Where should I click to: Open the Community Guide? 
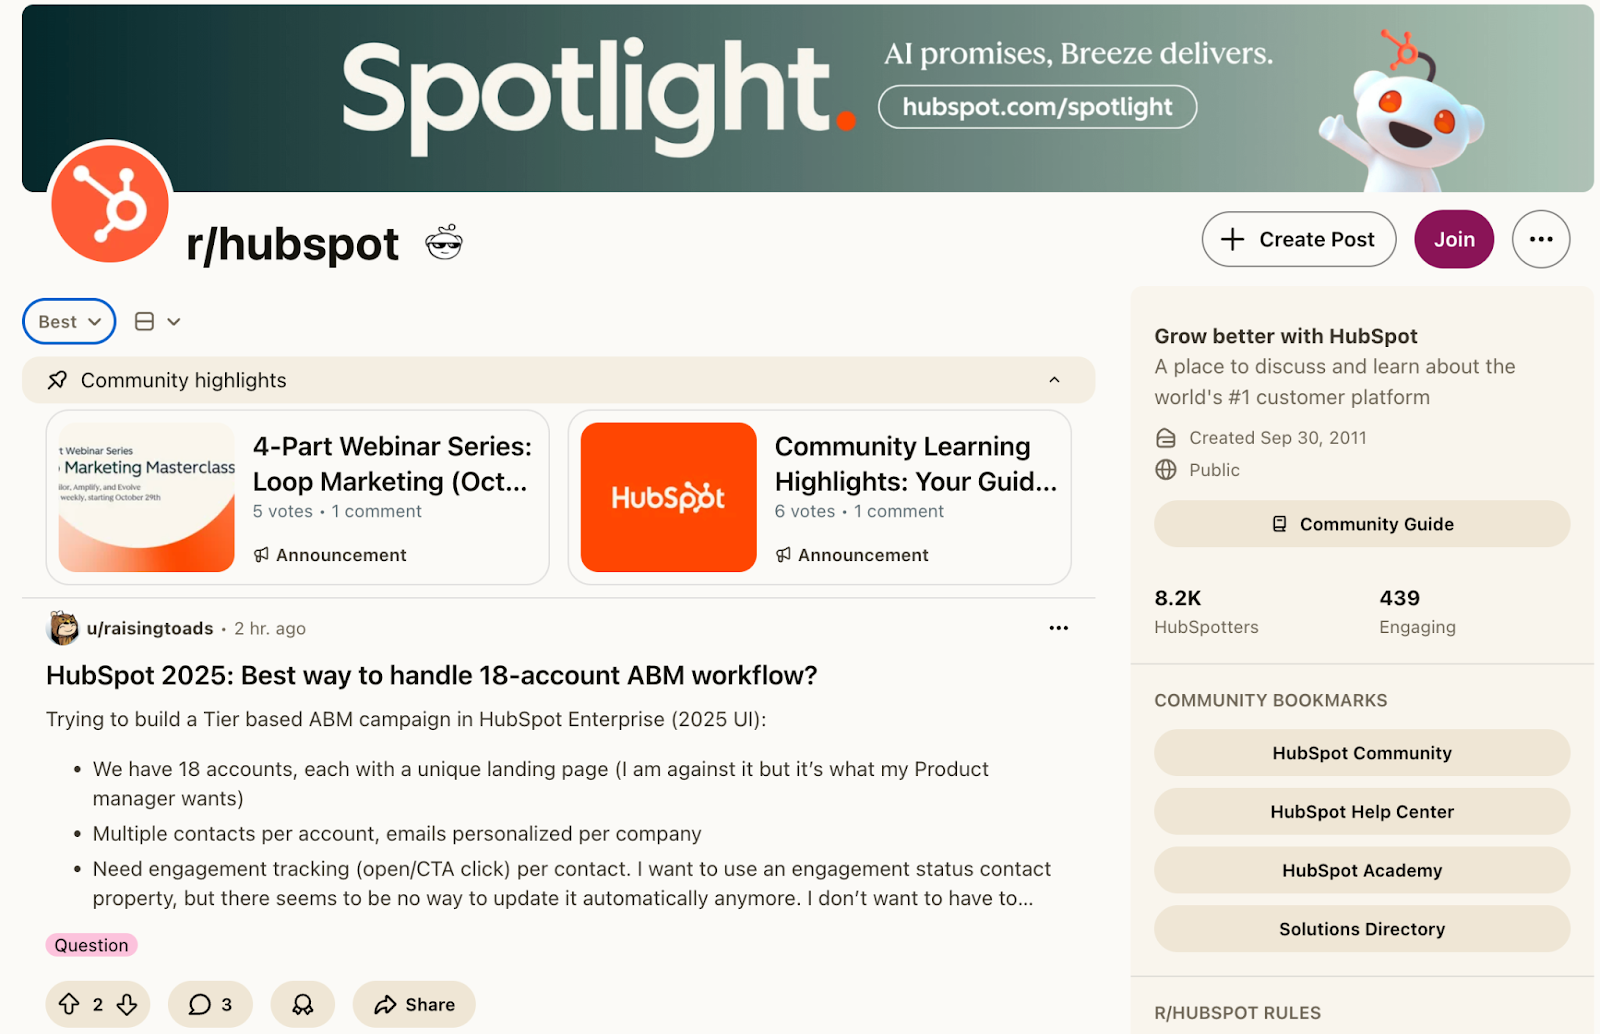[x=1361, y=523]
